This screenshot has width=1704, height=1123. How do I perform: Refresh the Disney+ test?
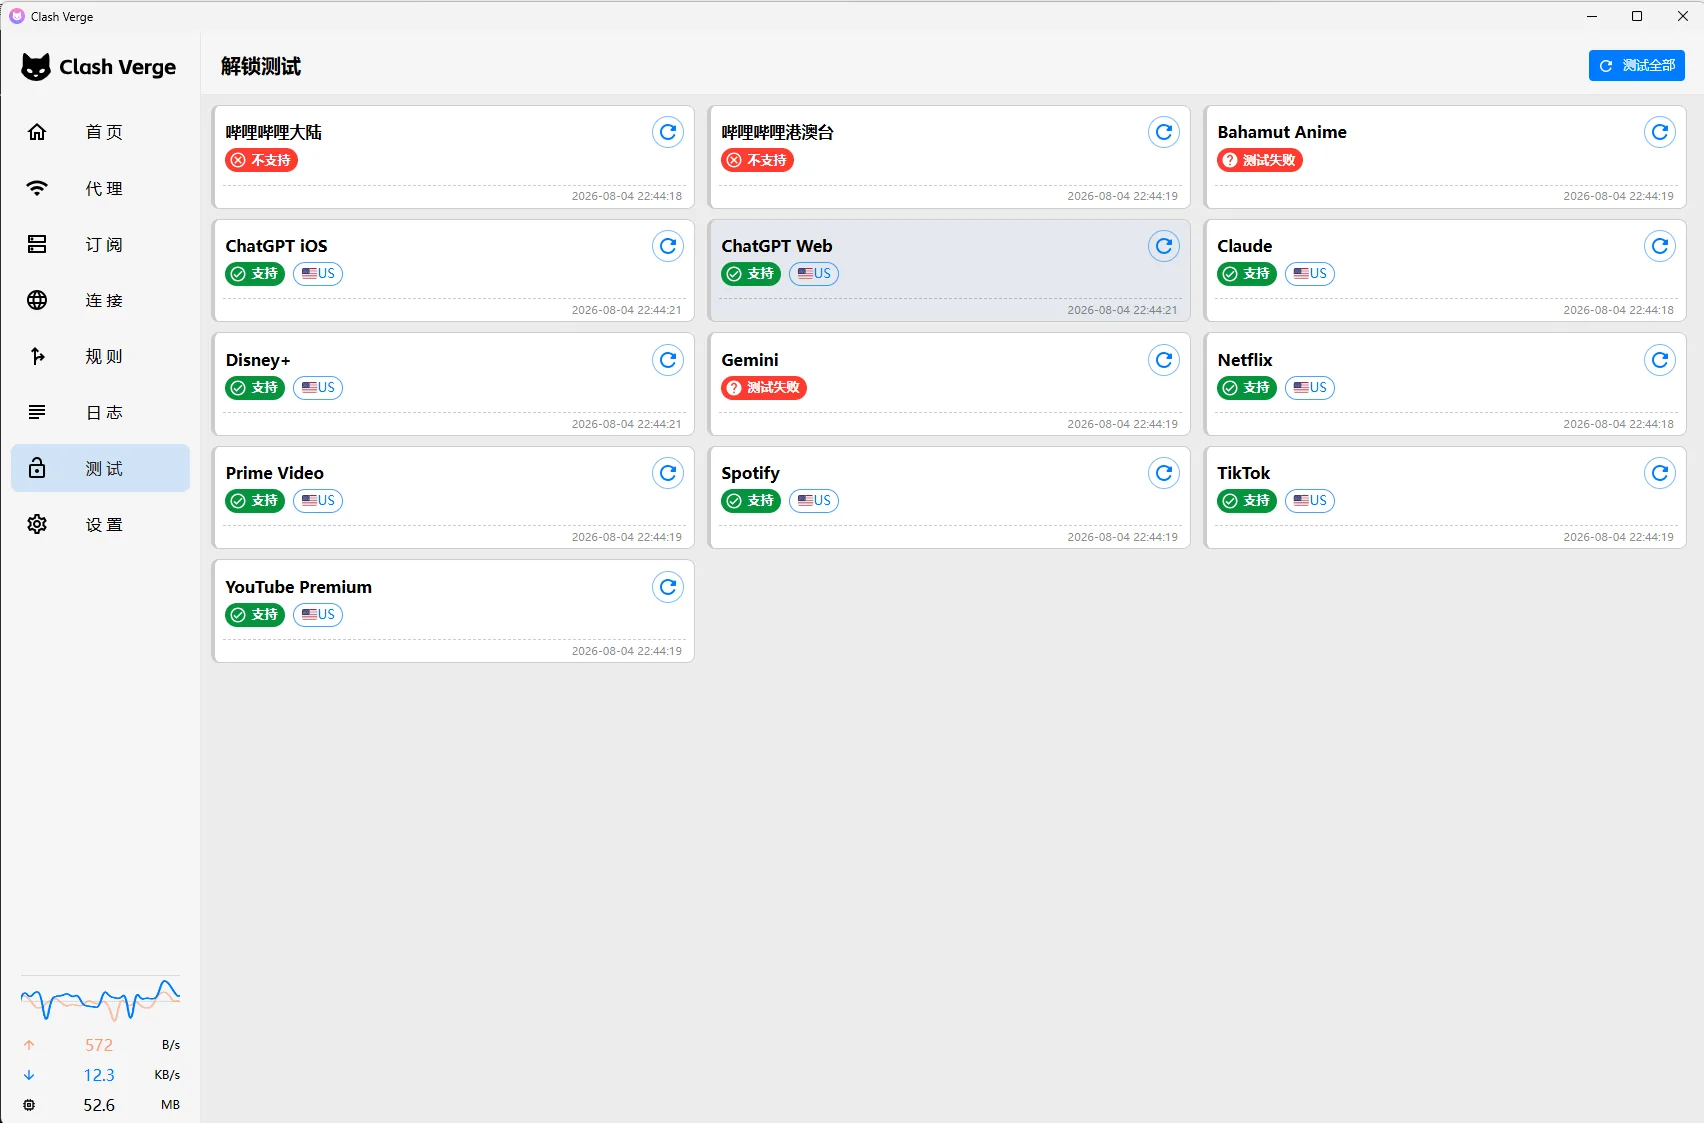pyautogui.click(x=667, y=360)
